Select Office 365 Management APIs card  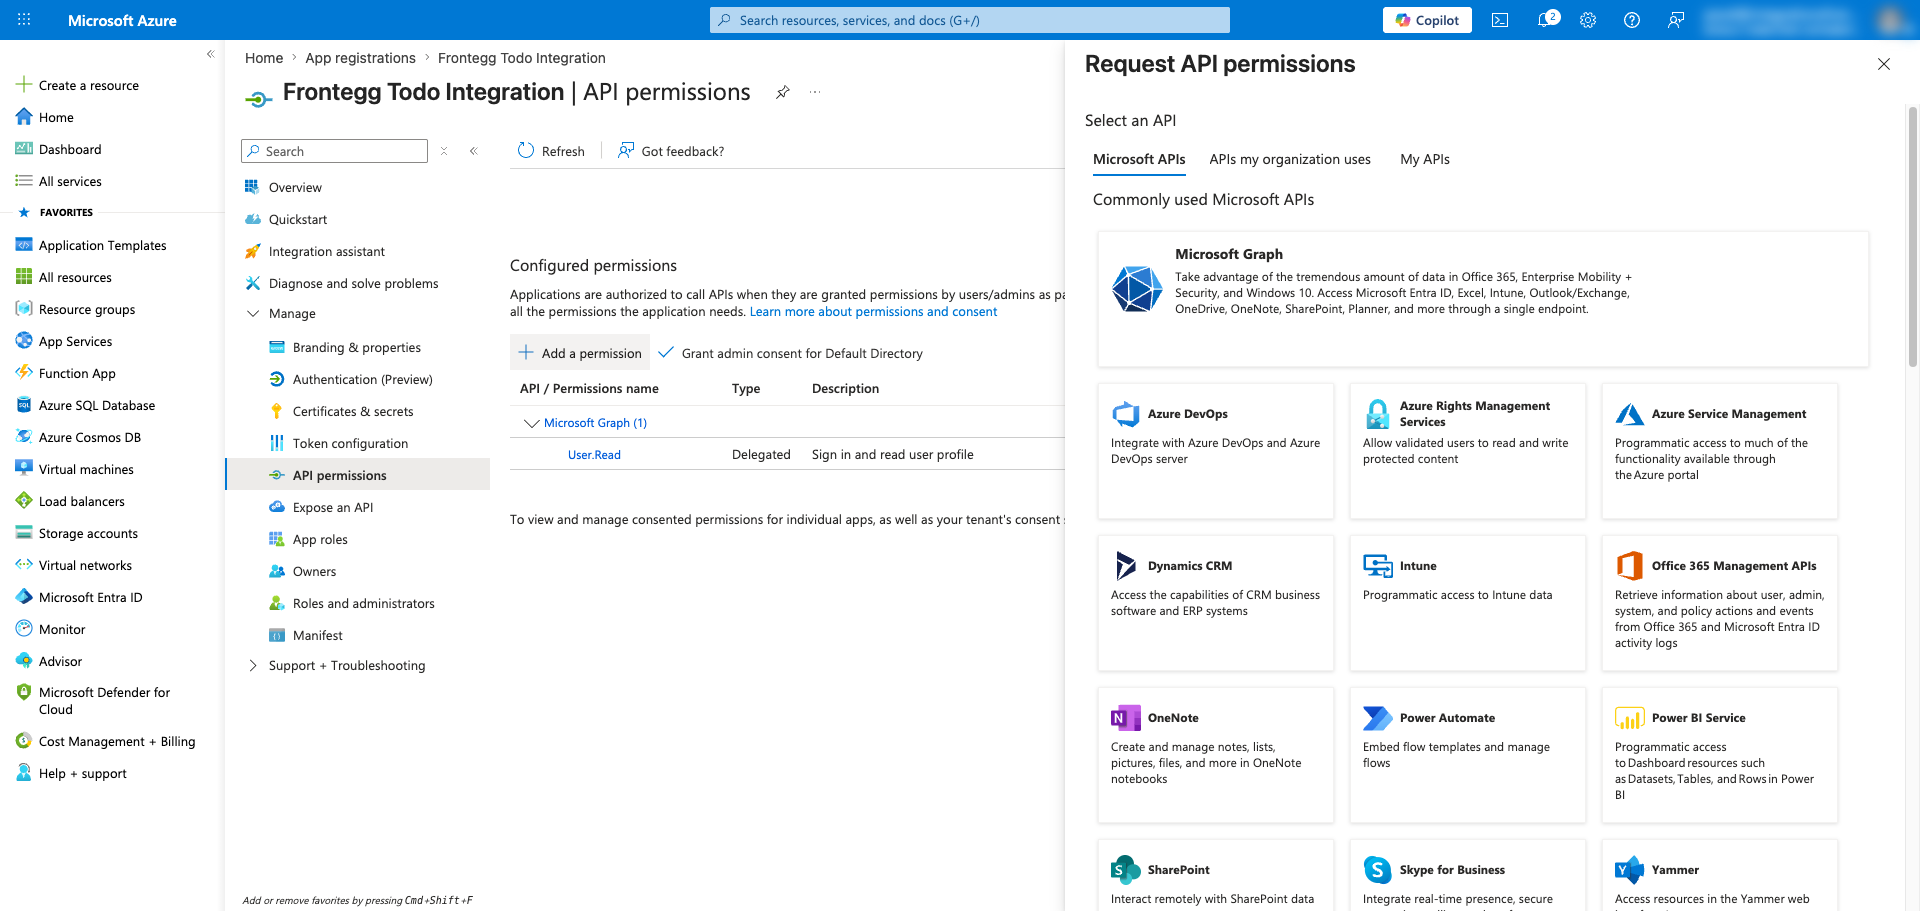[x=1720, y=603]
